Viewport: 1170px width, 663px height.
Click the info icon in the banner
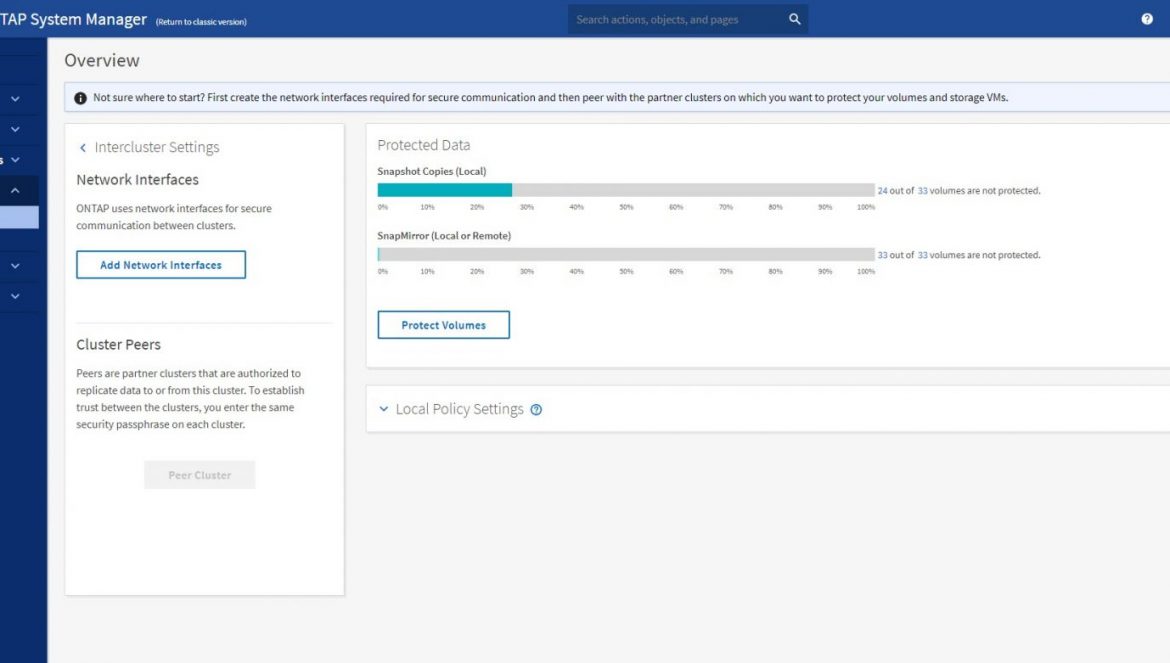point(81,98)
